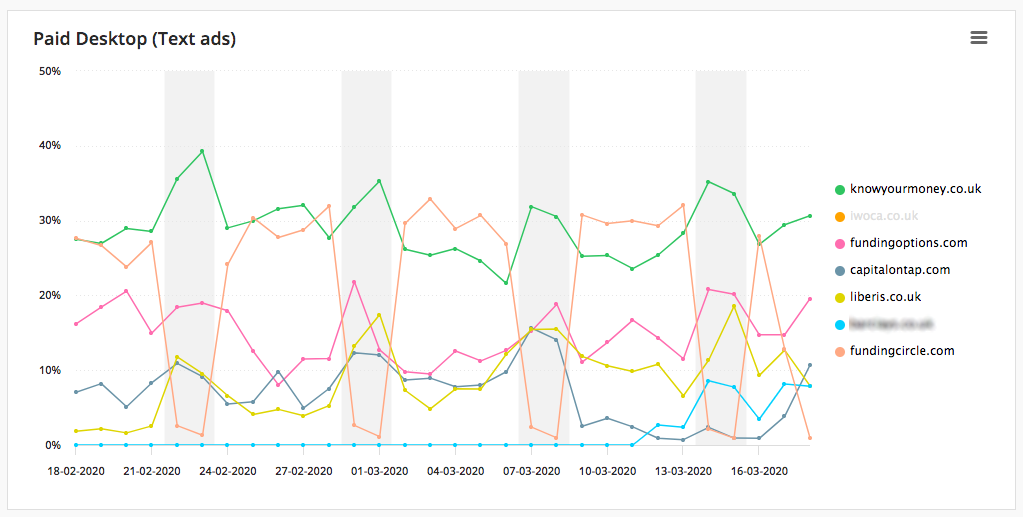Image resolution: width=1023 pixels, height=517 pixels.
Task: Click the cyan blurred-series legend dot
Action: coord(840,324)
